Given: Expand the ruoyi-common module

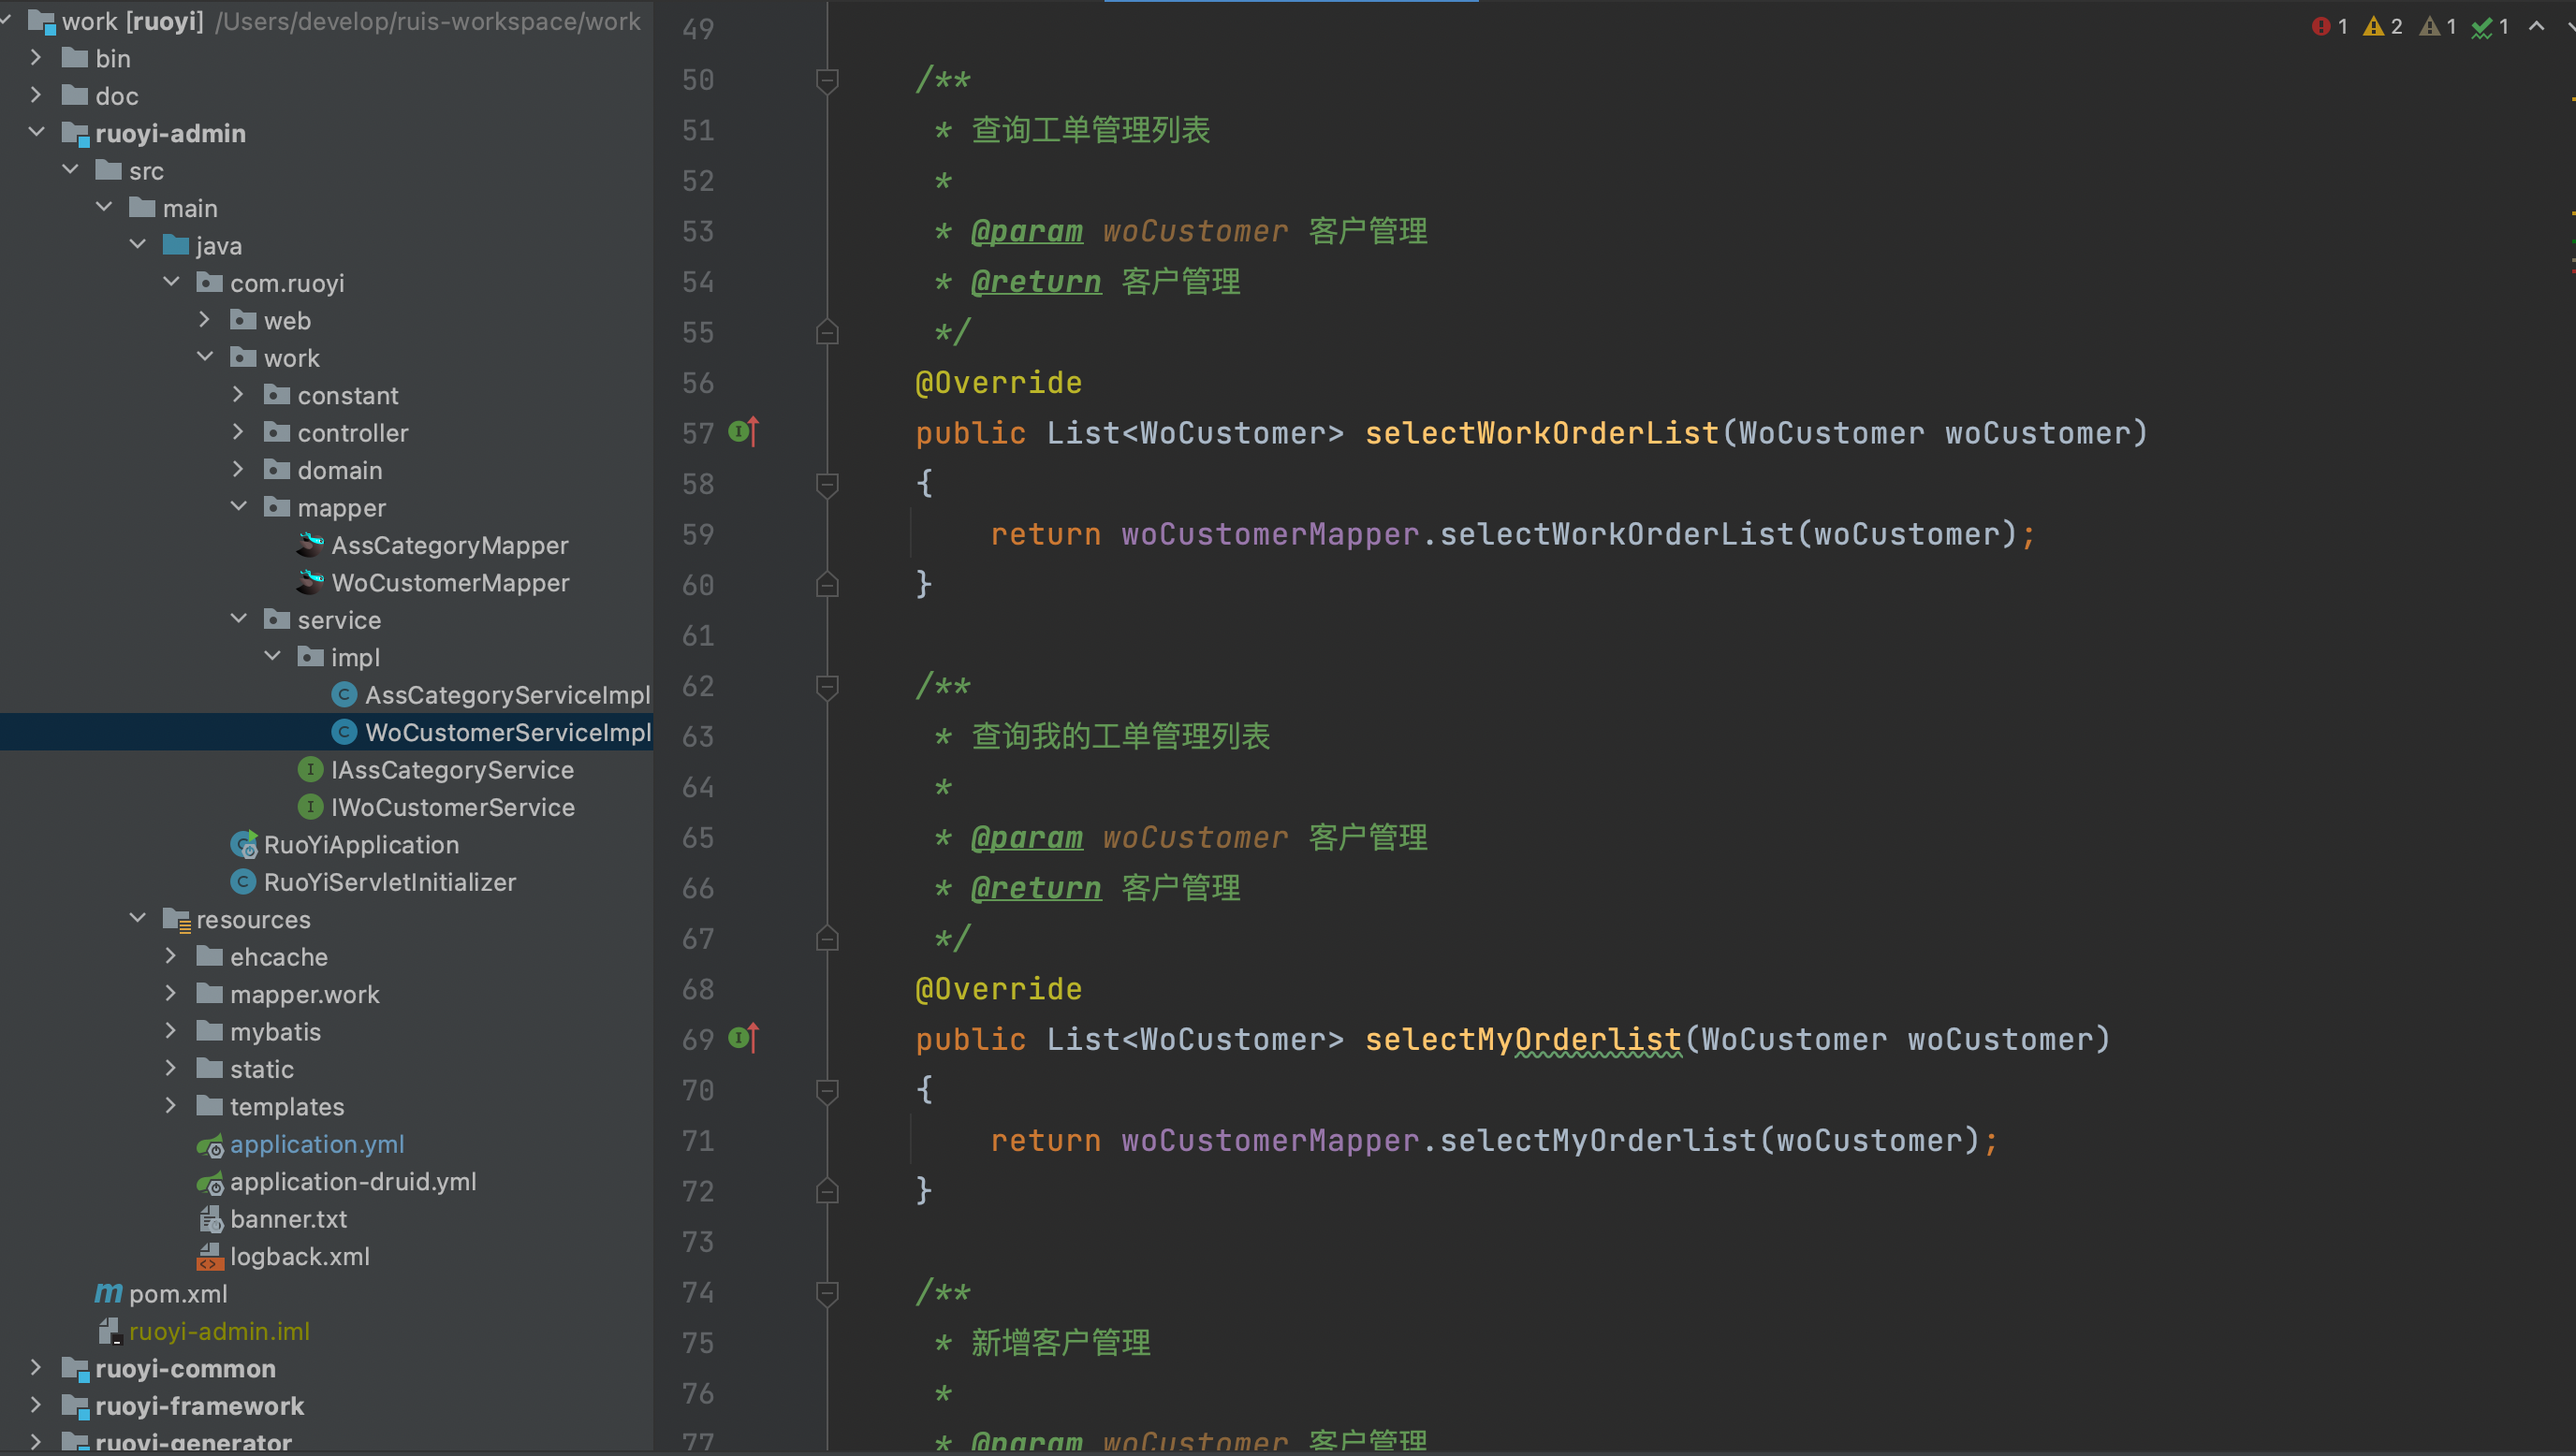Looking at the screenshot, I should 36,1368.
